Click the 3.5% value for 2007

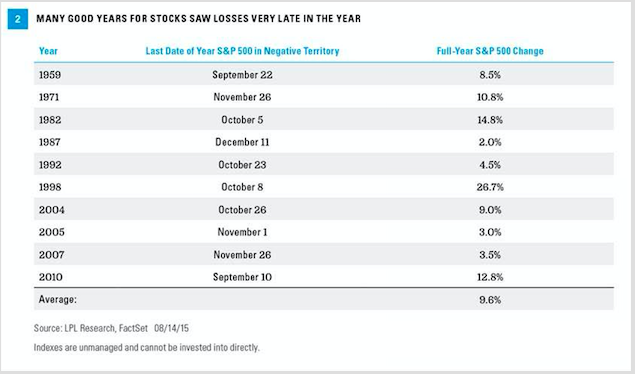pyautogui.click(x=490, y=255)
